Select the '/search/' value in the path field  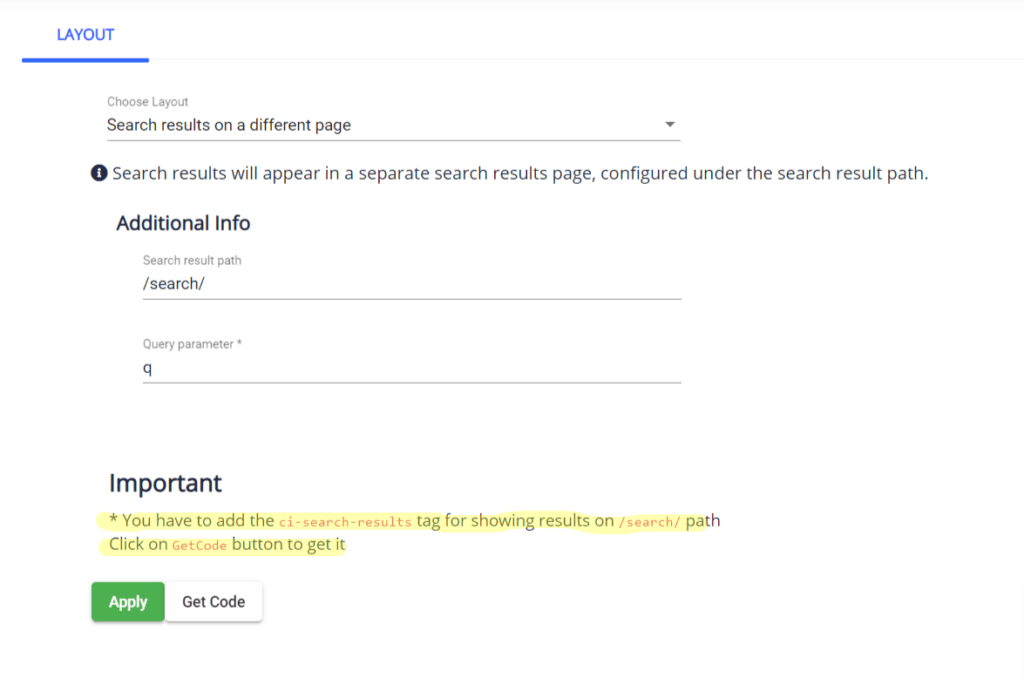(x=171, y=283)
